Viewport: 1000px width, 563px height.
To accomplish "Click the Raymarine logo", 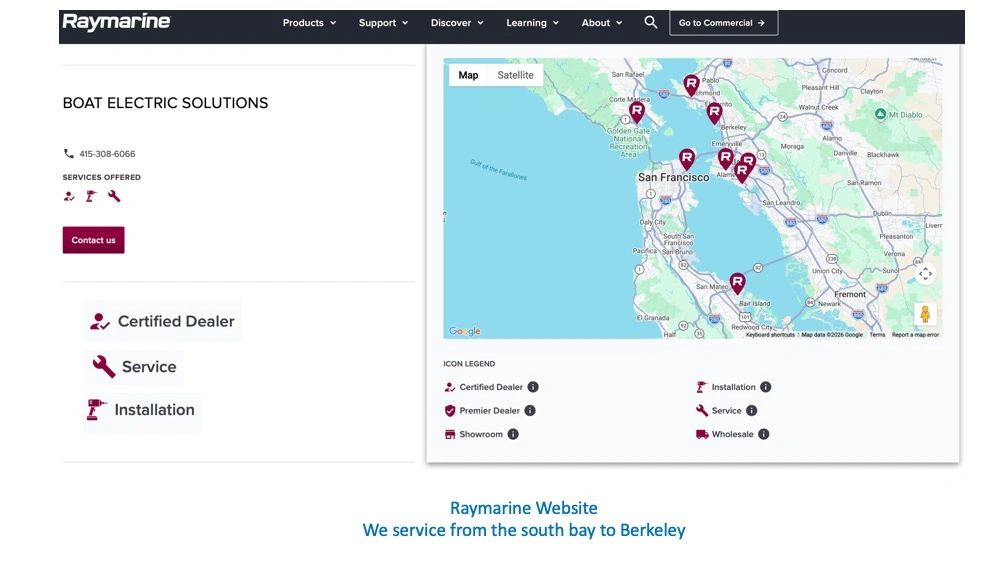I will 116,22.
